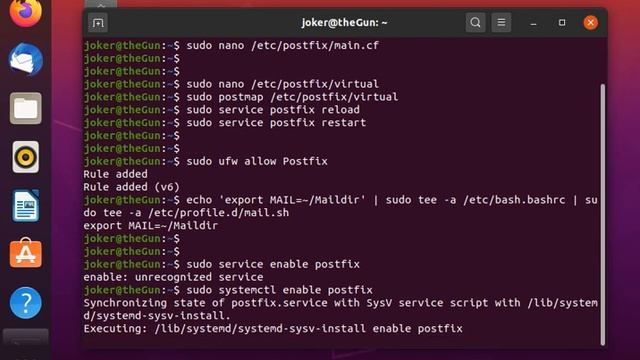Image resolution: width=640 pixels, height=360 pixels.
Task: Open Thunderbird mail from the dock
Action: (26, 60)
